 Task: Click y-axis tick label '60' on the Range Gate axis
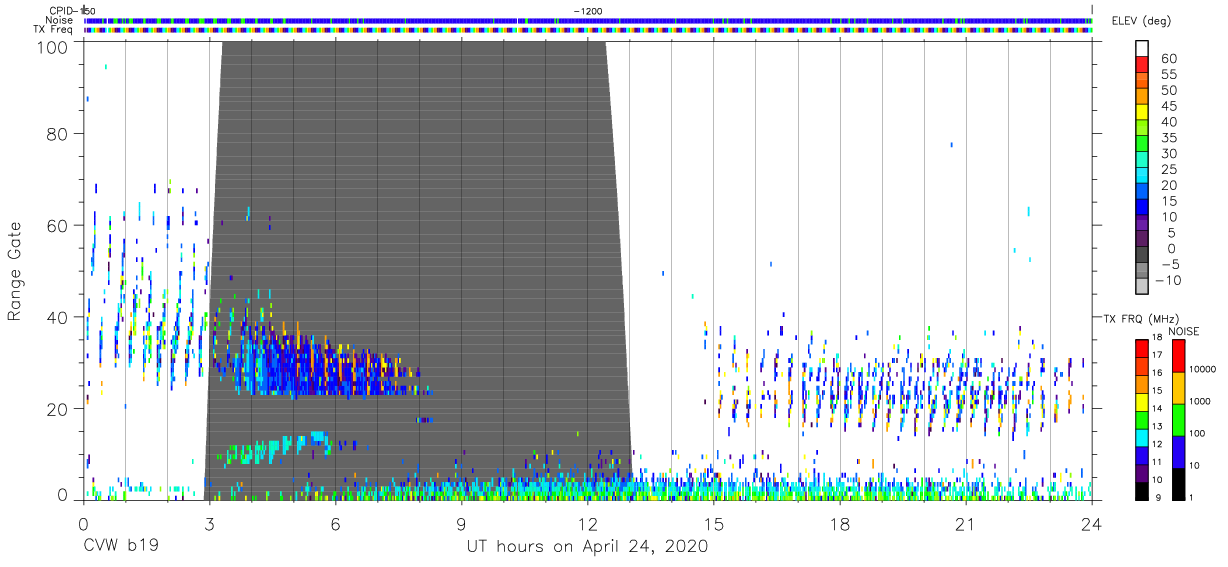click(x=58, y=225)
